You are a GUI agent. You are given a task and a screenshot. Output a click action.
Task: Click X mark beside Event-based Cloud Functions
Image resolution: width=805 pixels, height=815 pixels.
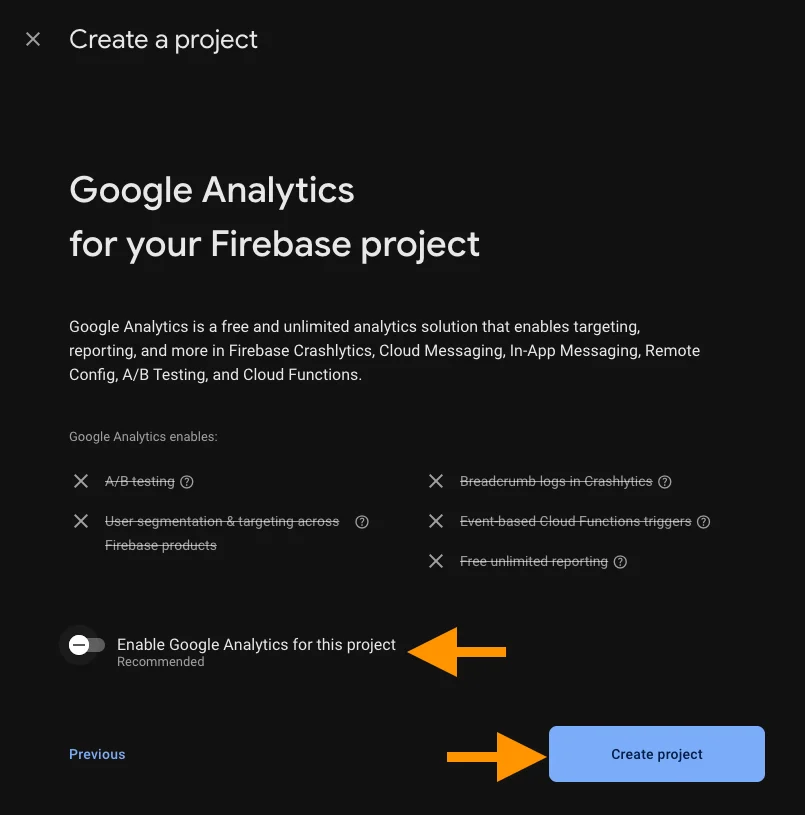[436, 522]
